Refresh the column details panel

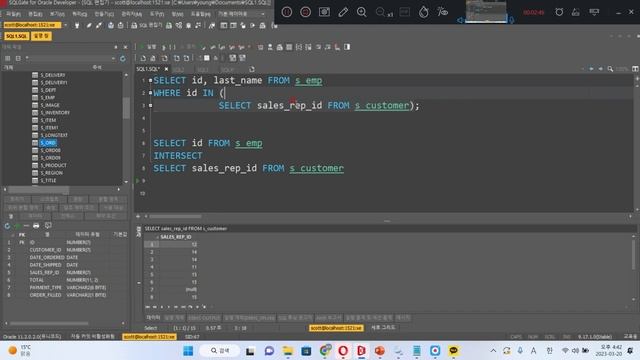(x=7, y=226)
